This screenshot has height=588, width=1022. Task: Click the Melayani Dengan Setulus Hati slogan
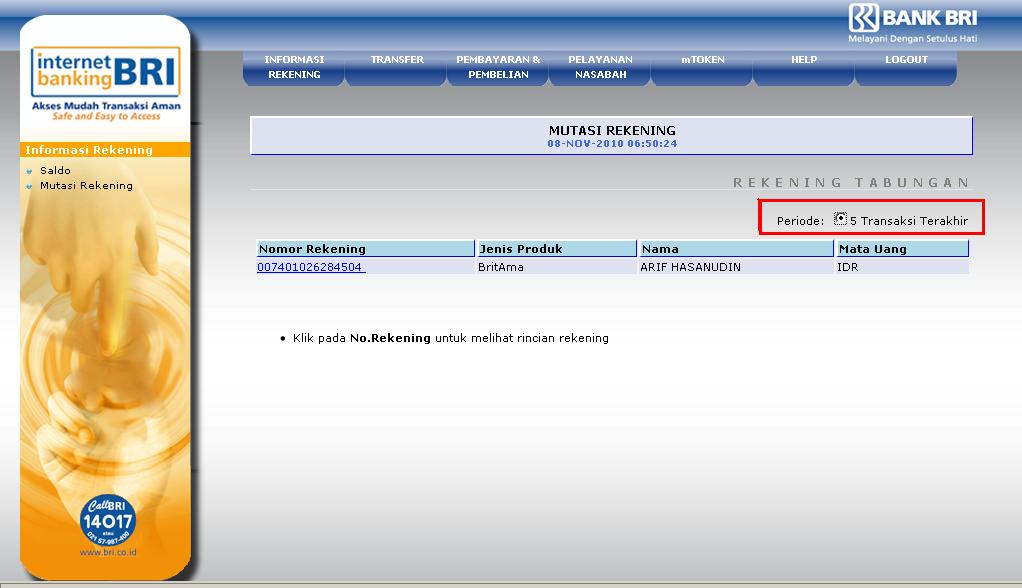(912, 38)
